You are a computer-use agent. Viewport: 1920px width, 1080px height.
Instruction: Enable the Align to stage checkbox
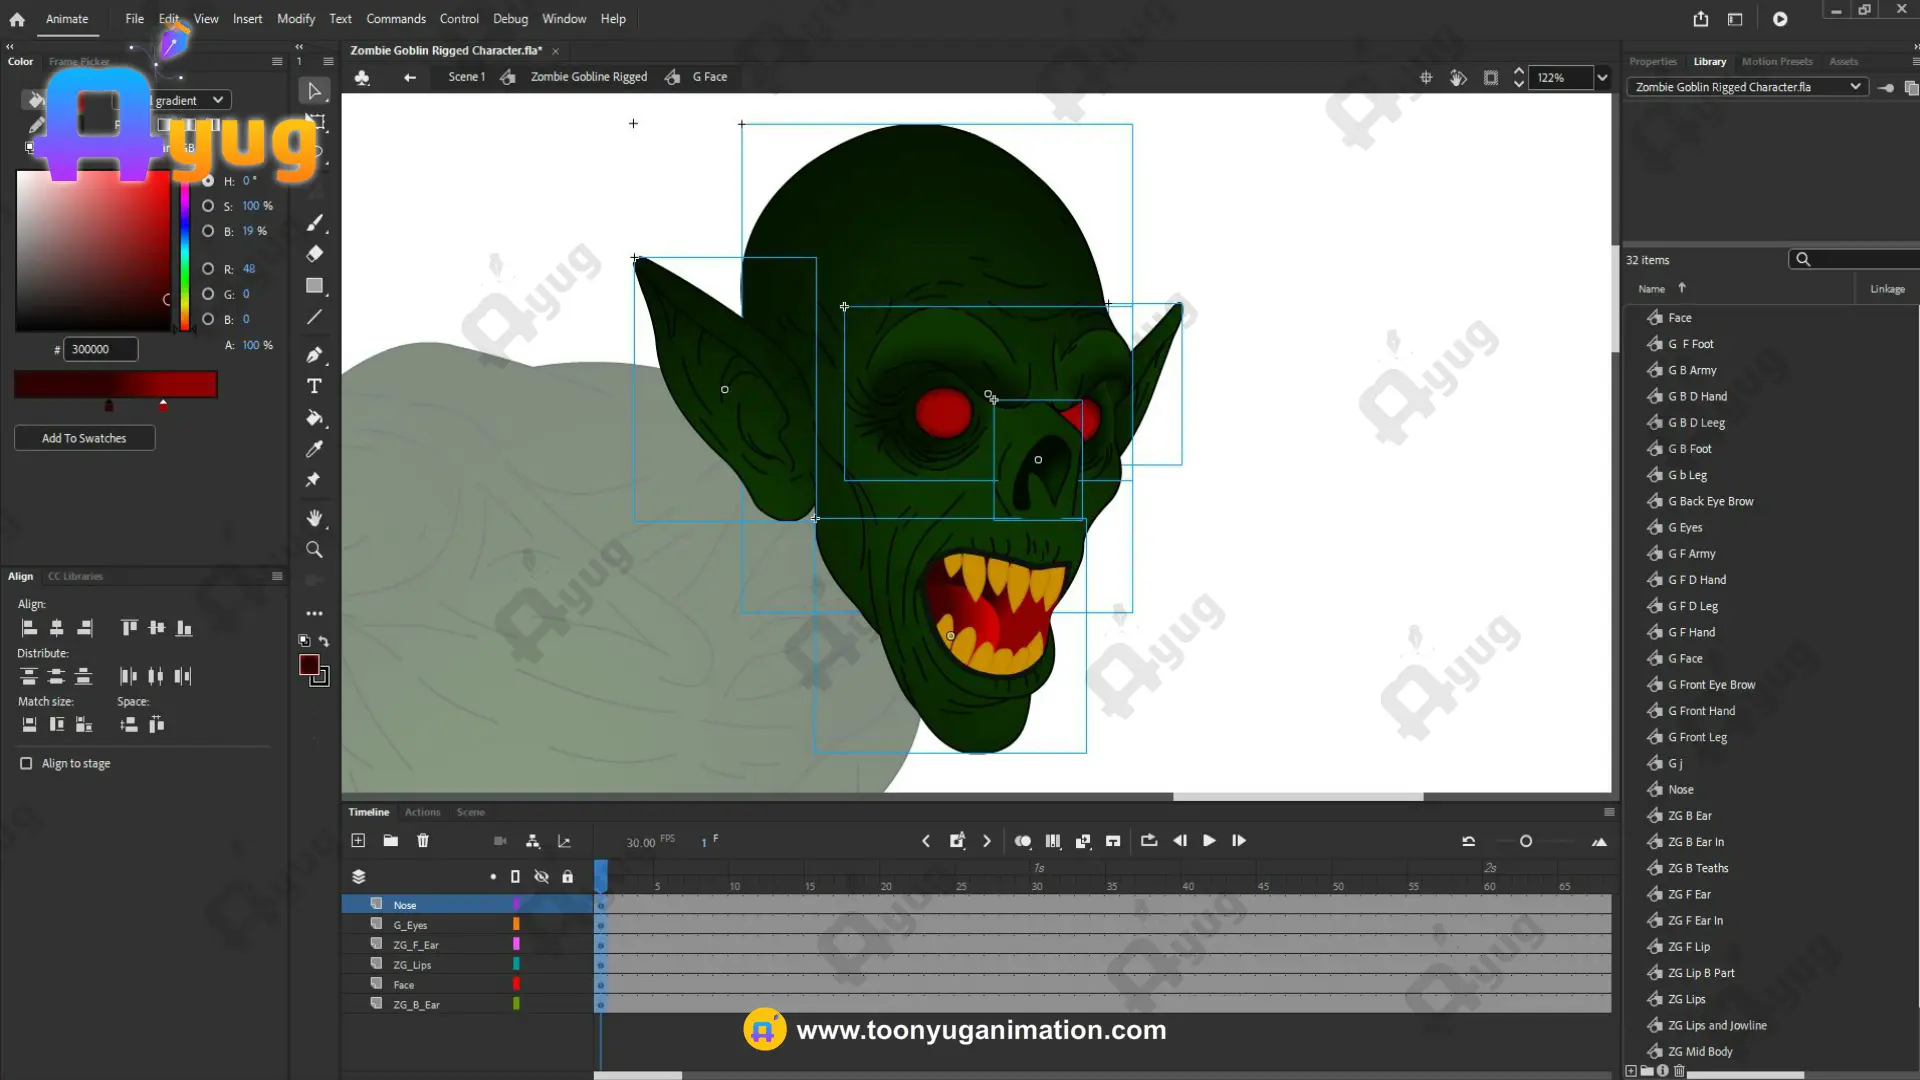point(26,763)
